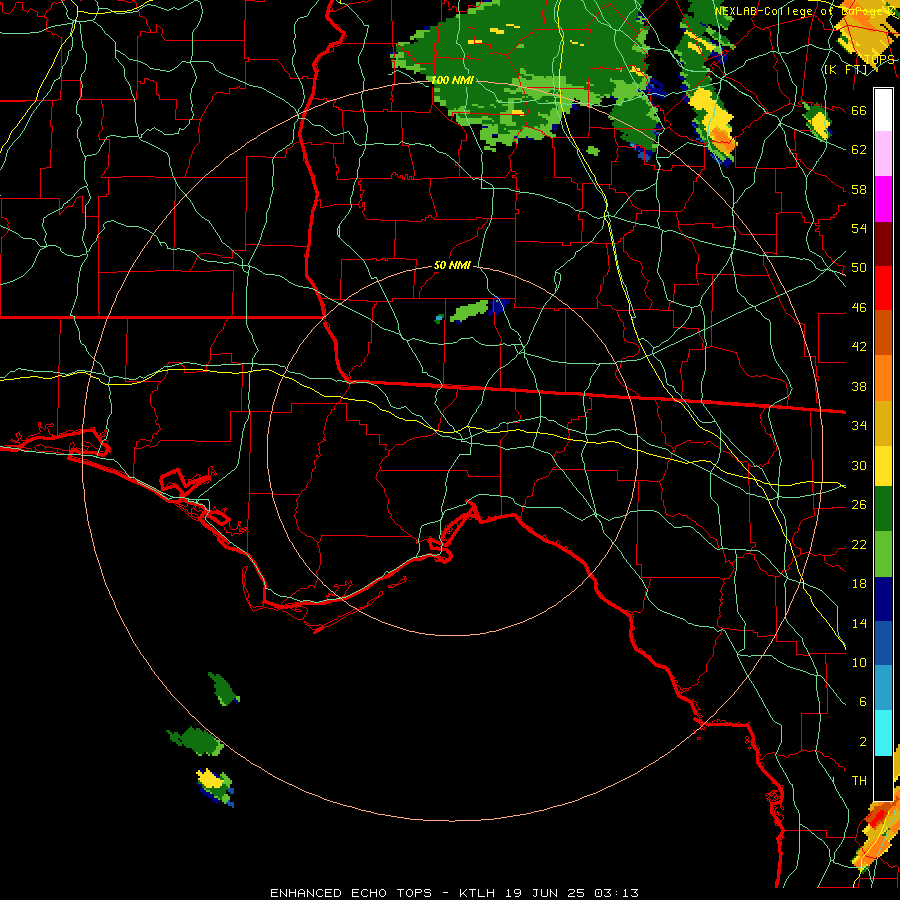Click the legend value "26"

coord(859,505)
